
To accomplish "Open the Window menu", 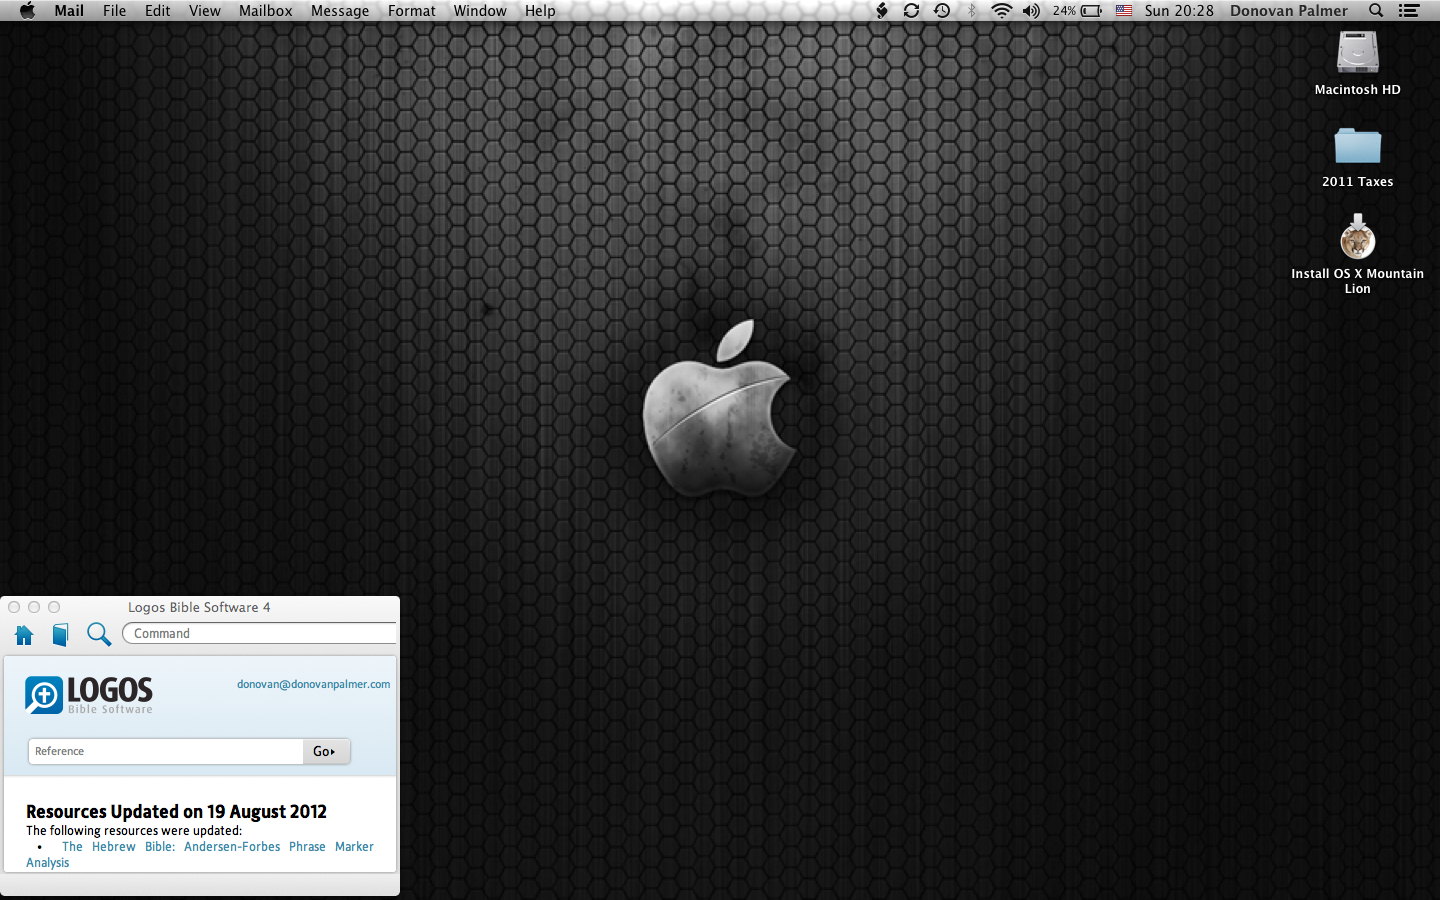I will click(480, 11).
